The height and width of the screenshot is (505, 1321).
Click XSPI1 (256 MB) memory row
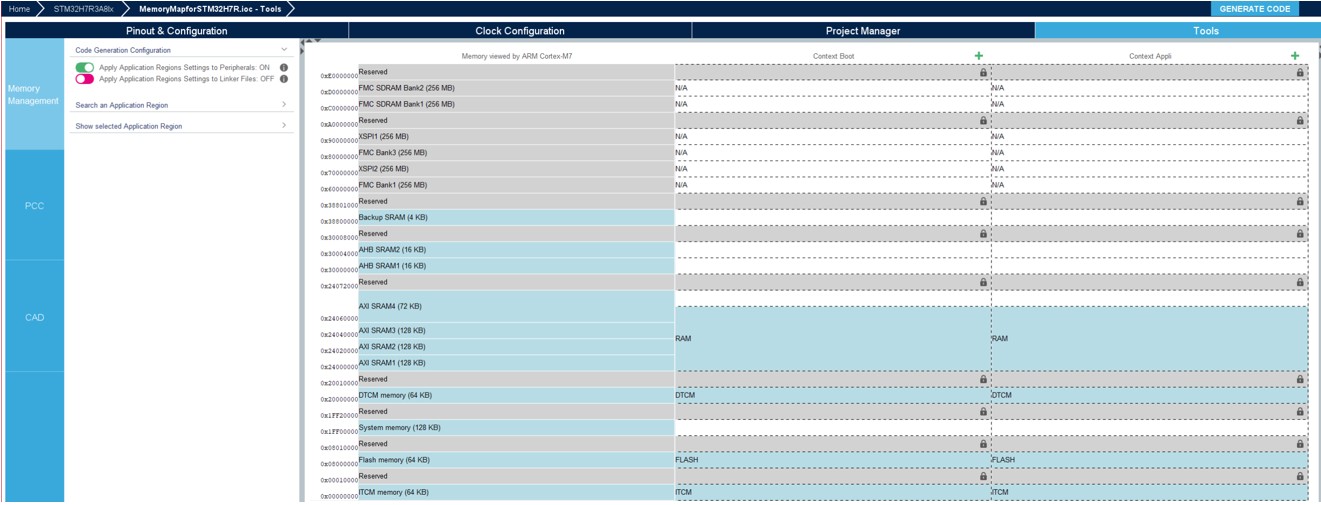(516, 137)
